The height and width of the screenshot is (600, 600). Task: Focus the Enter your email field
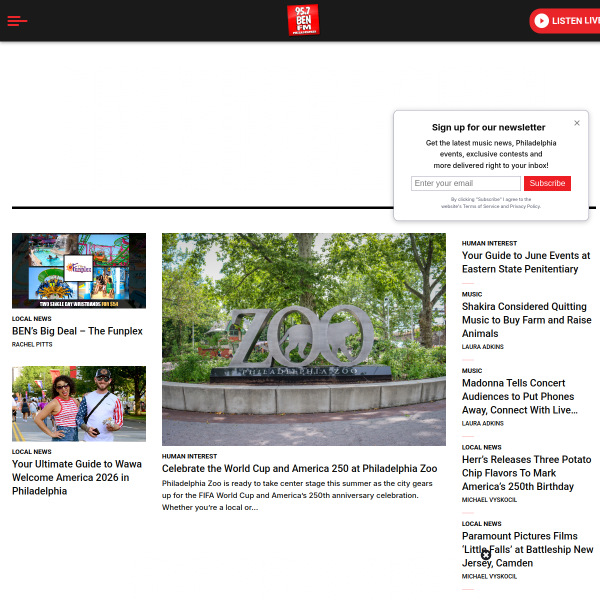pyautogui.click(x=466, y=183)
